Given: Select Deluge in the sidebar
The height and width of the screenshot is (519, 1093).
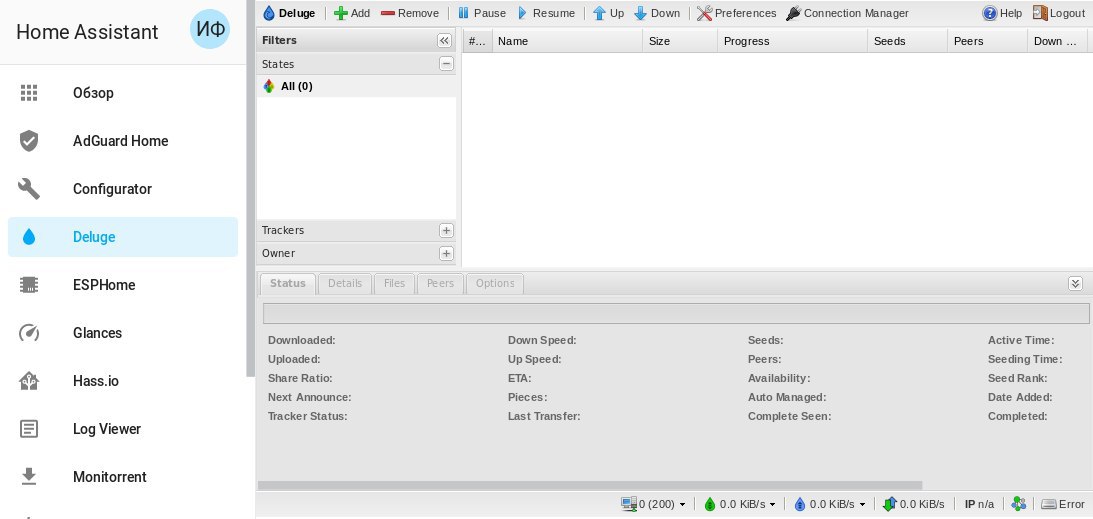Looking at the screenshot, I should pos(123,237).
